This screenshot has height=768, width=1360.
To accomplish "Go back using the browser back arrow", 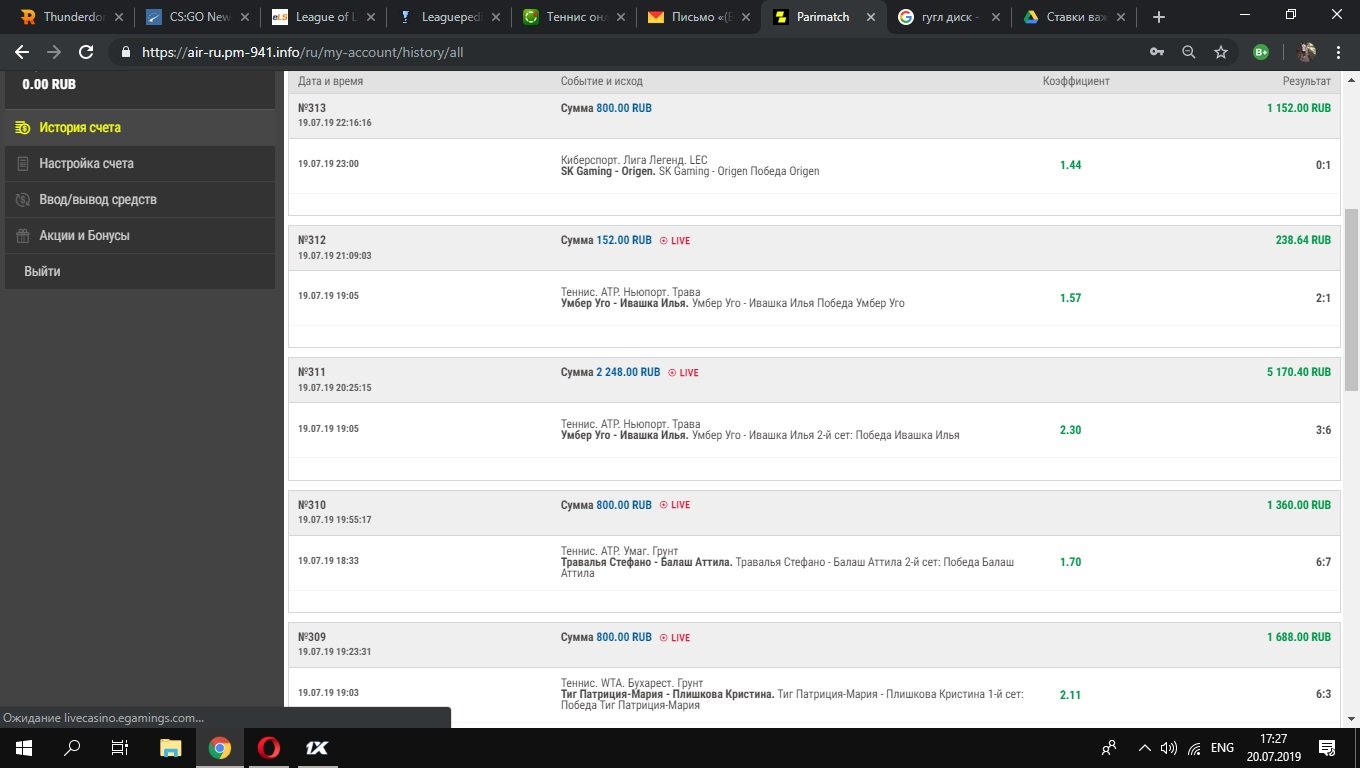I will click(x=22, y=52).
